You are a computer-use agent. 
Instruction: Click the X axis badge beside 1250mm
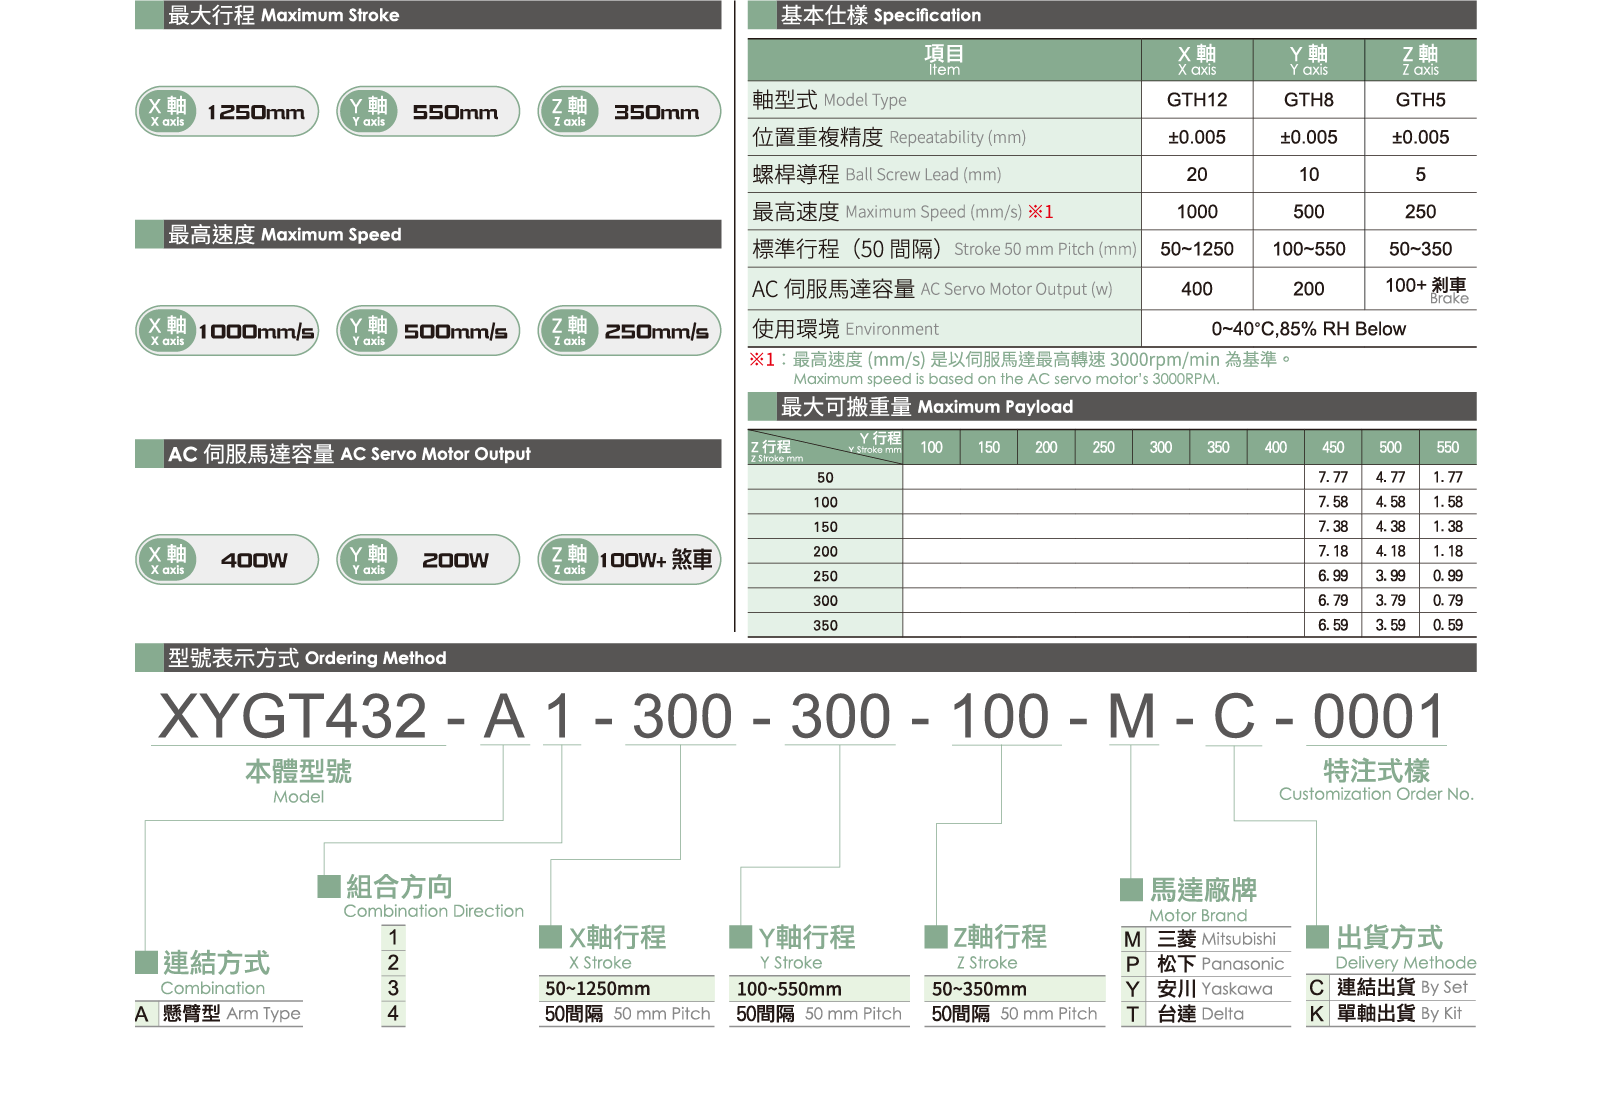coord(167,111)
